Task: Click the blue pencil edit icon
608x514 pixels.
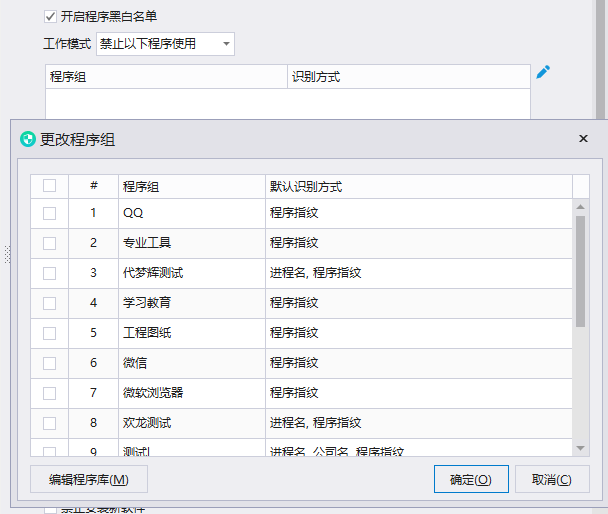Action: click(543, 72)
